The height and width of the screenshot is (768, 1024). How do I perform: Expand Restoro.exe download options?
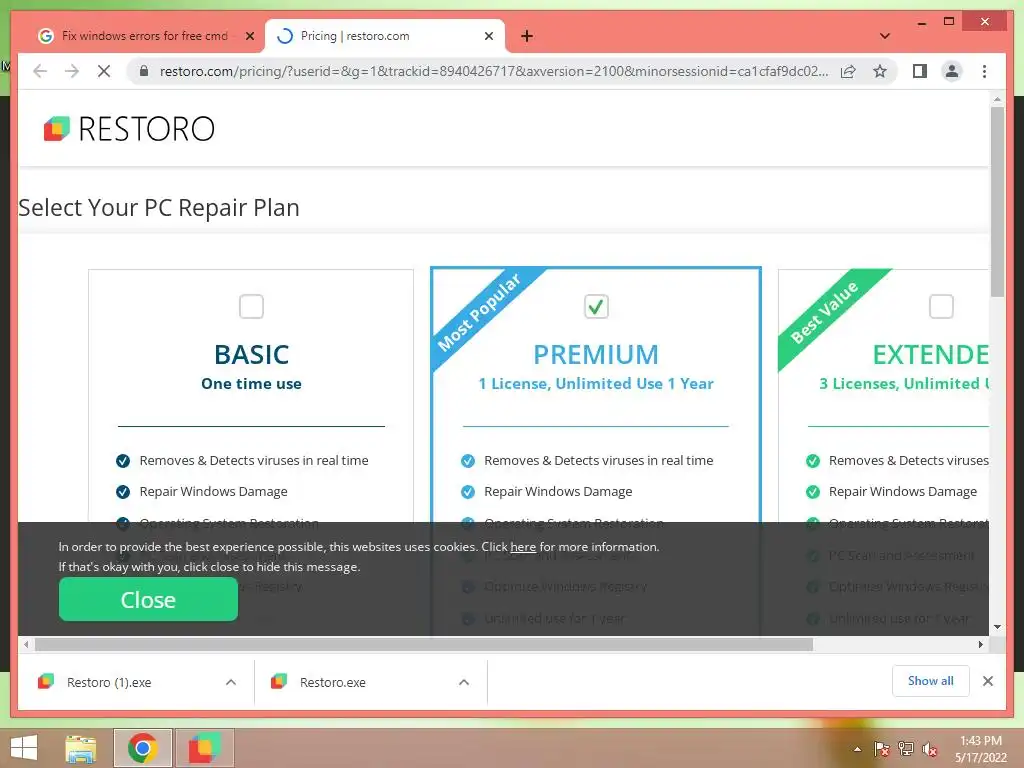coord(464,682)
